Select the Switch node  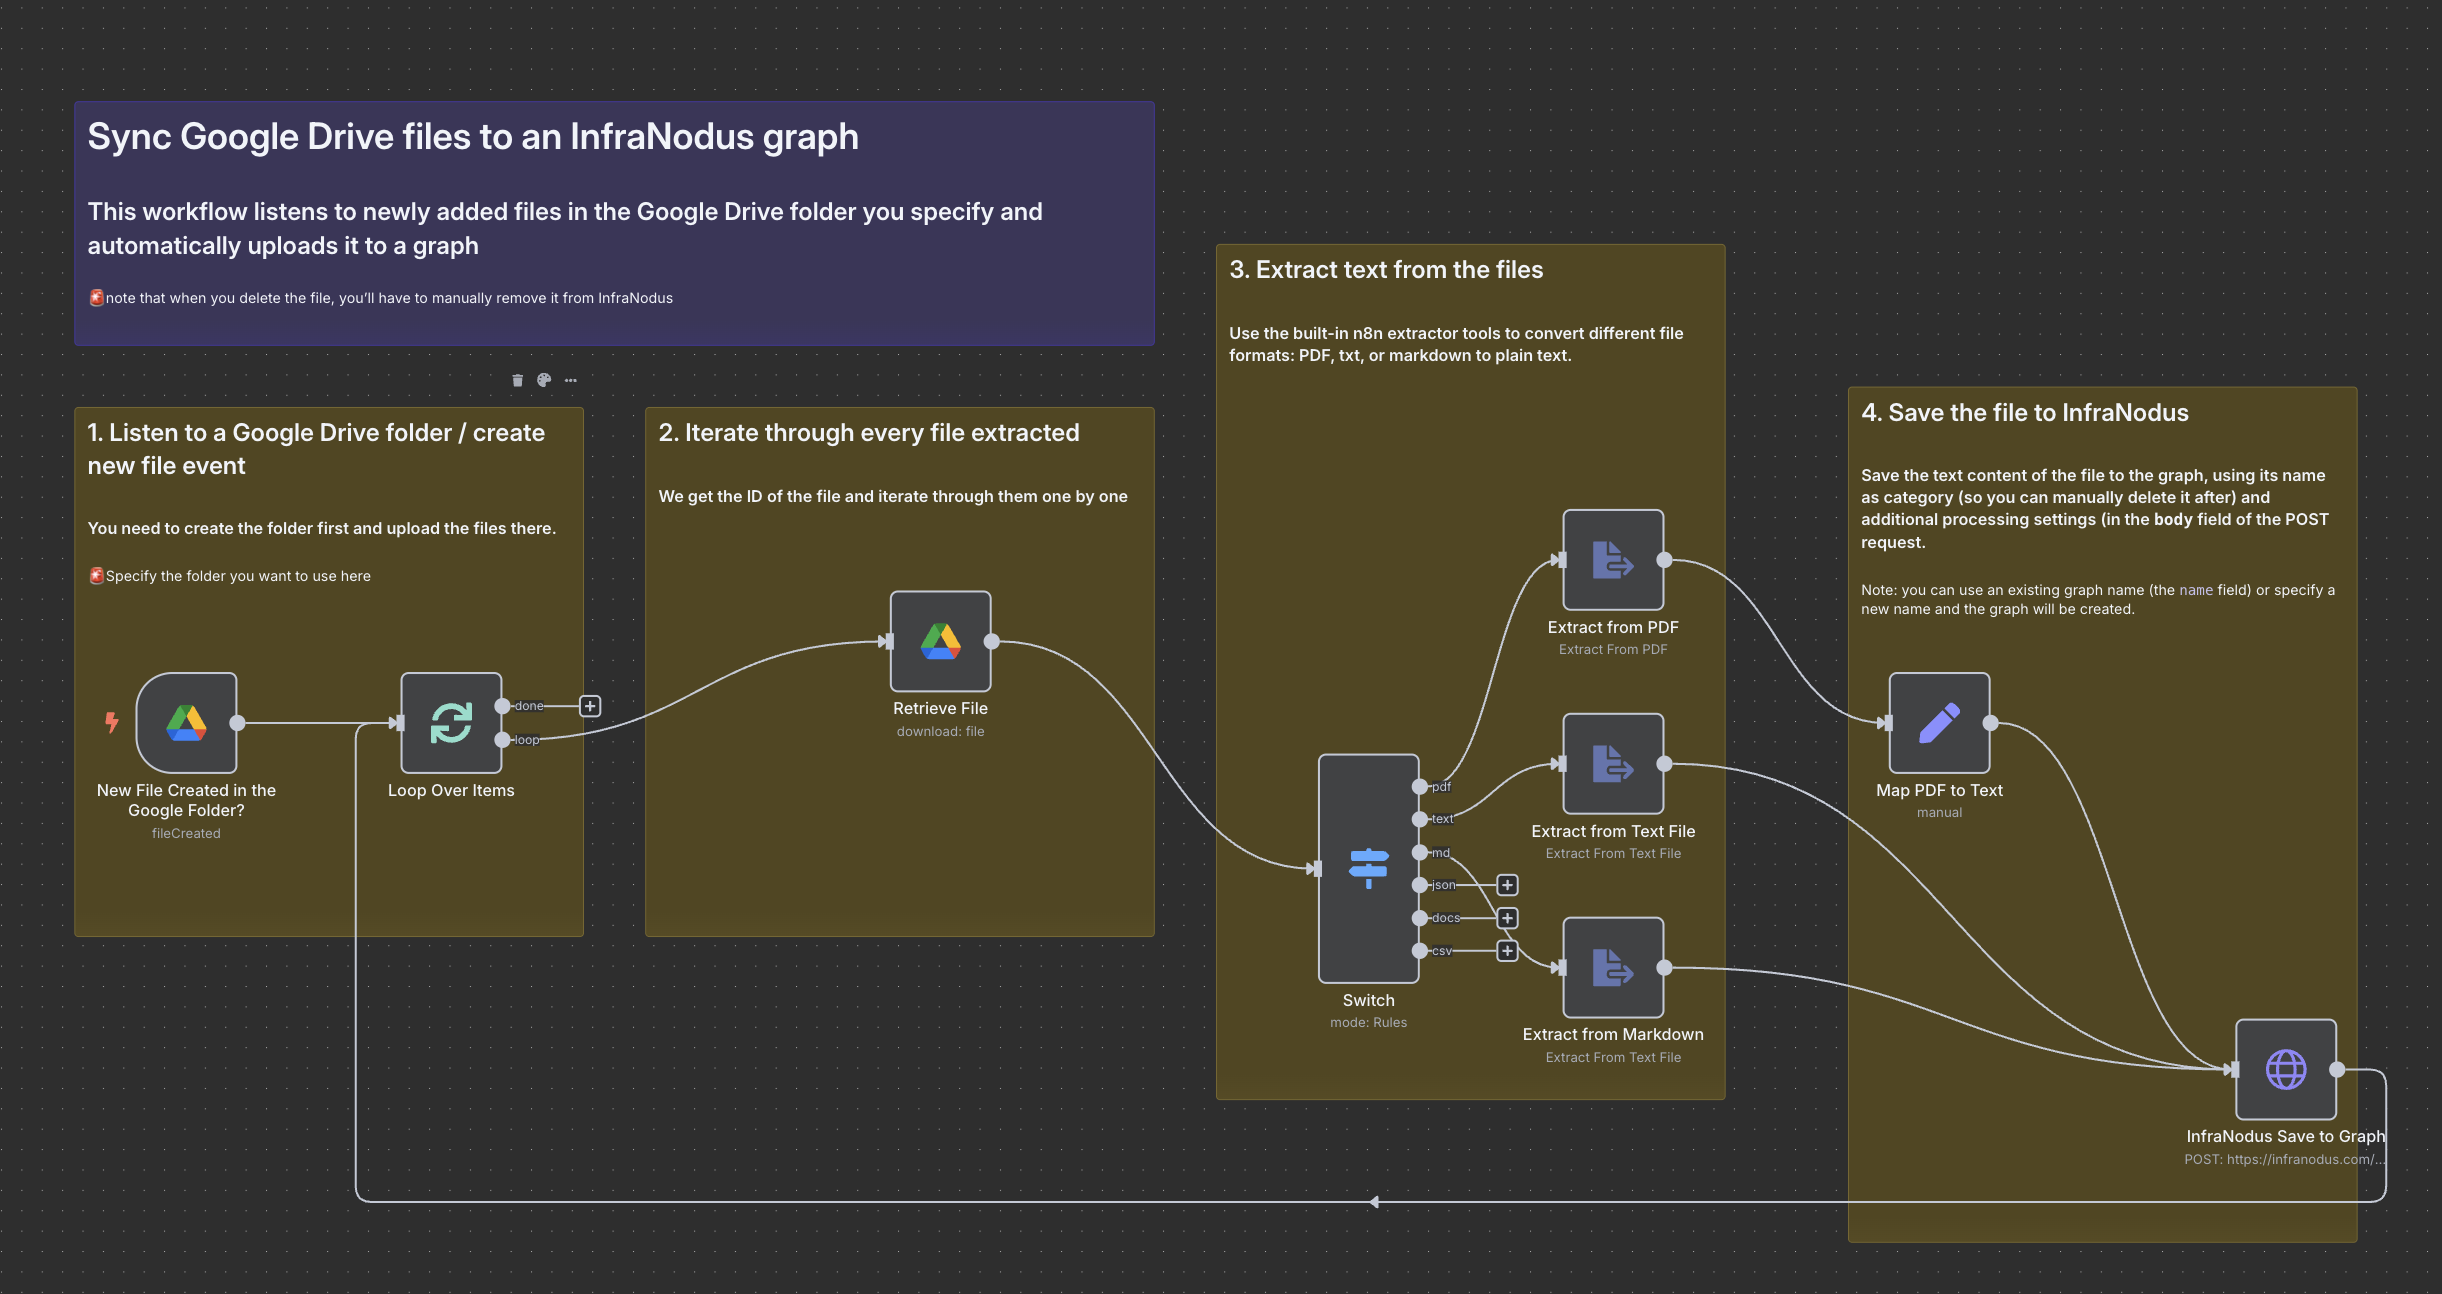point(1368,868)
